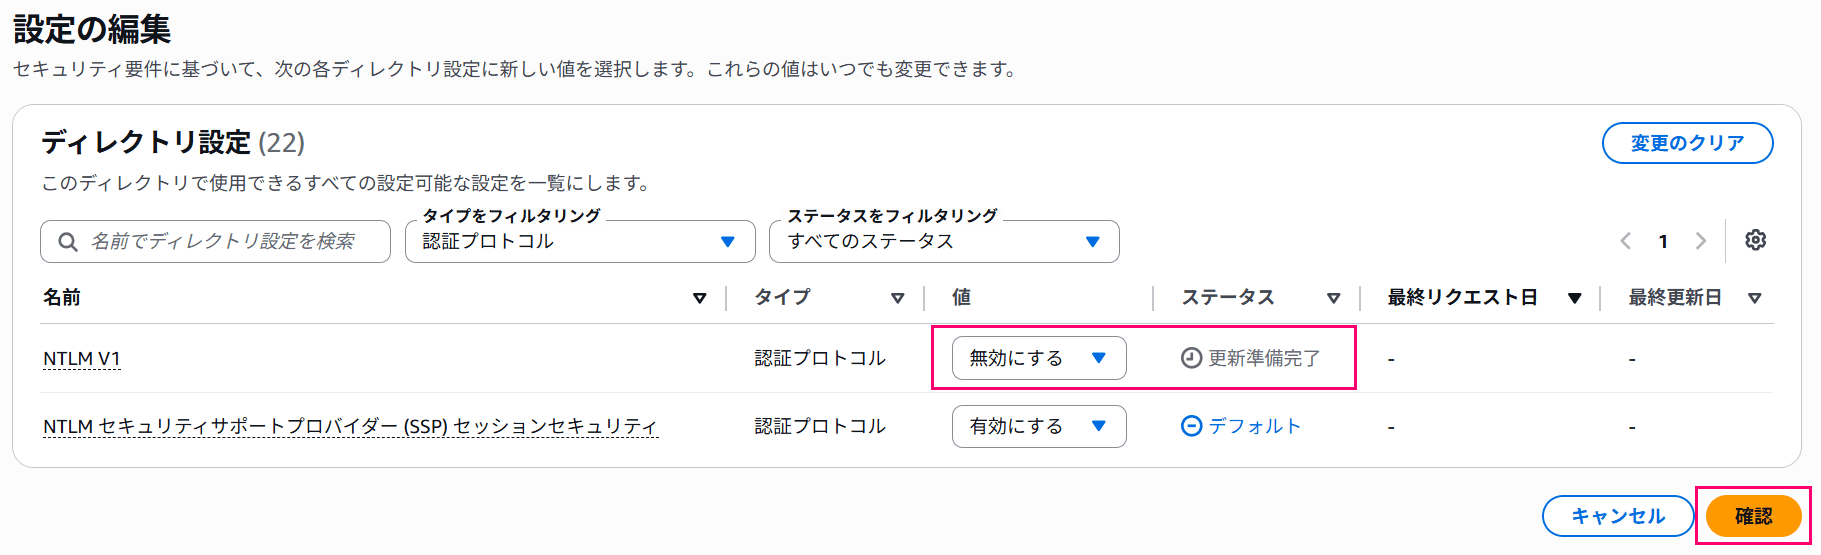Image resolution: width=1821 pixels, height=555 pixels.
Task: Click the orange 確認 button
Action: (x=1753, y=516)
